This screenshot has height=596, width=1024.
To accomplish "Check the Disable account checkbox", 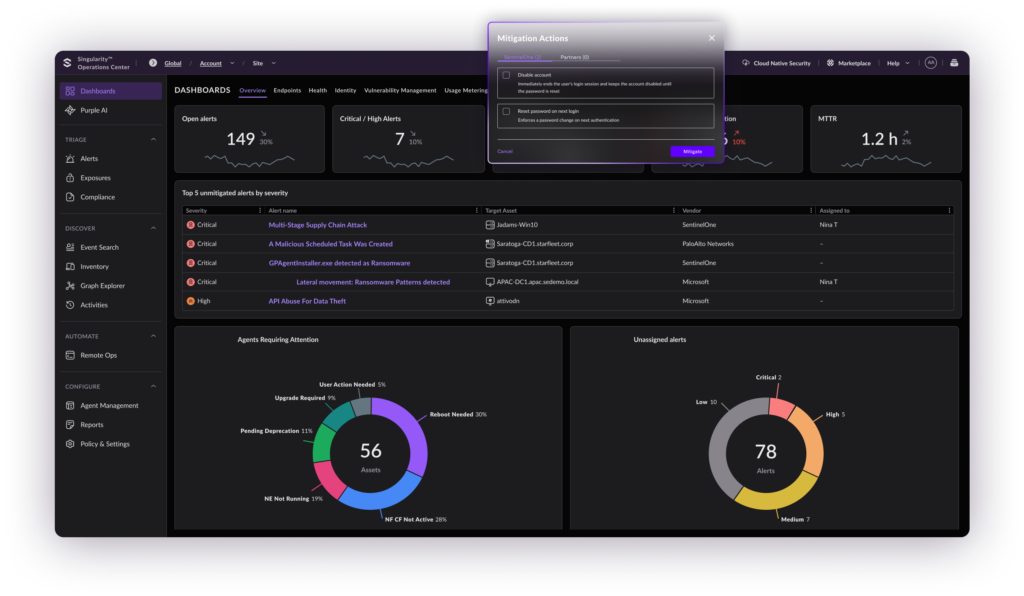I will tap(507, 75).
